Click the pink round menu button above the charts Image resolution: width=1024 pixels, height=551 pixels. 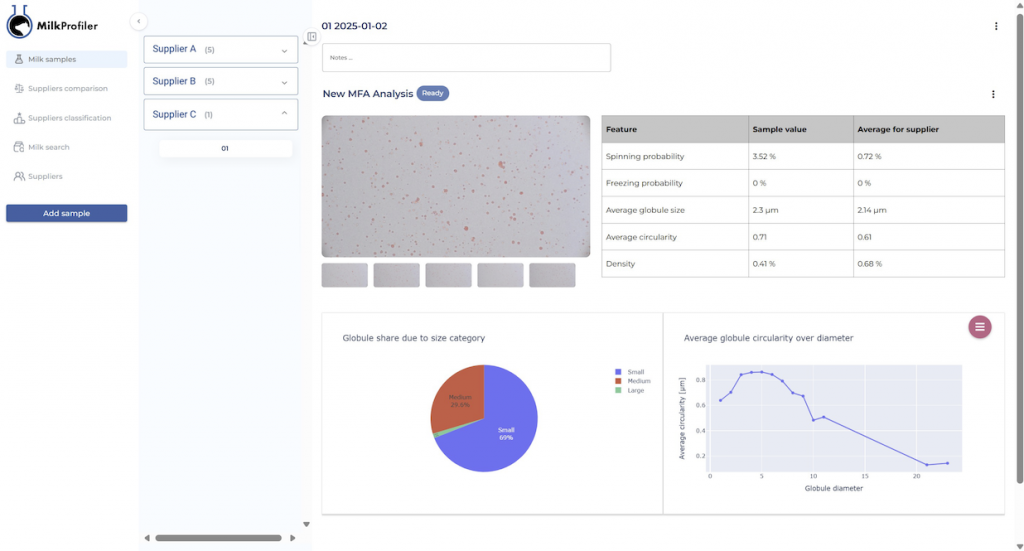(980, 327)
